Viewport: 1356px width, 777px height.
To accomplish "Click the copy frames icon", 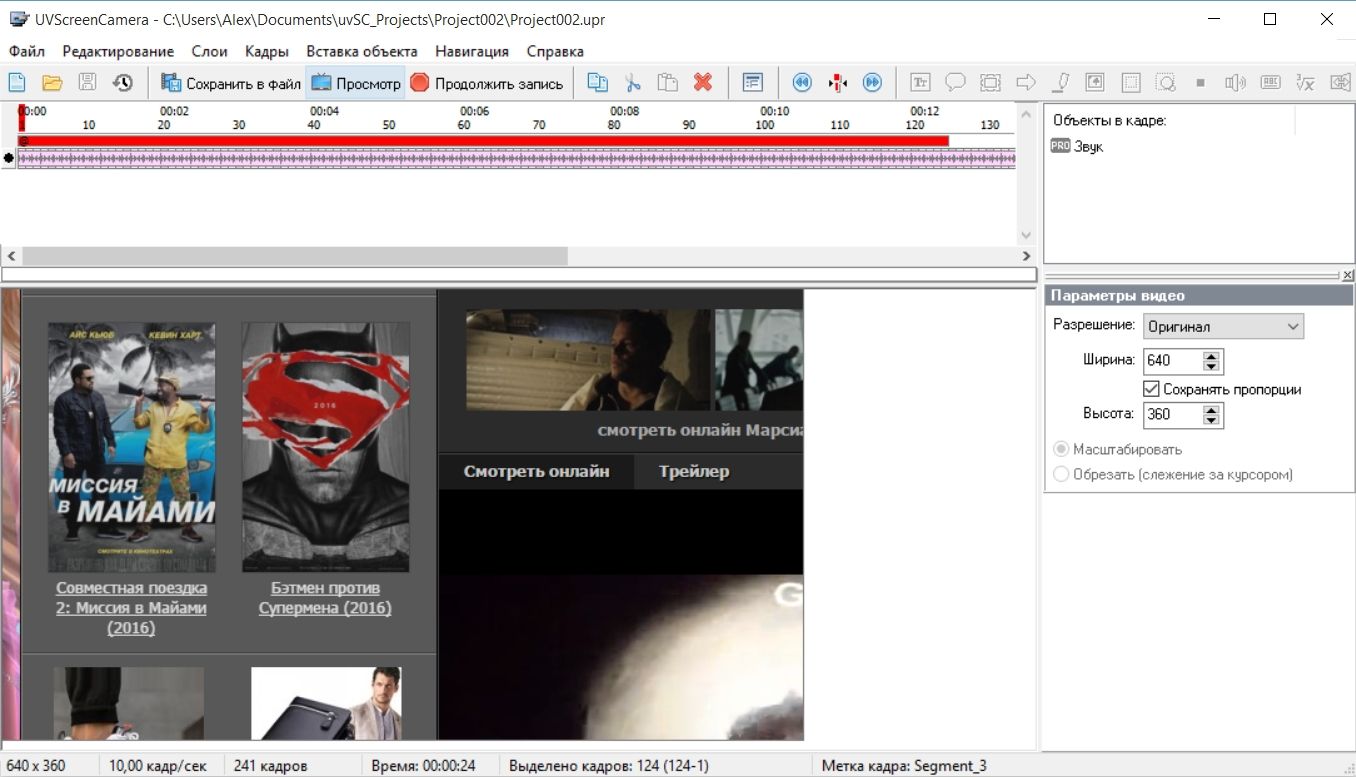I will (597, 83).
